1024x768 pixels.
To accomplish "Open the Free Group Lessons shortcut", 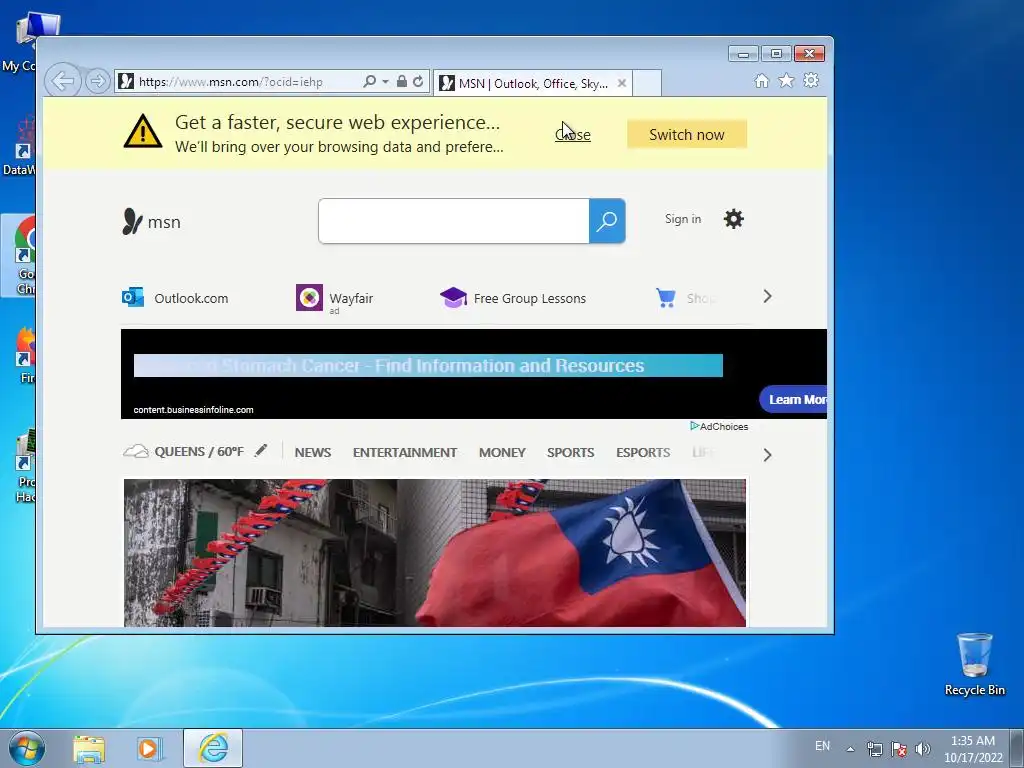I will pyautogui.click(x=513, y=298).
